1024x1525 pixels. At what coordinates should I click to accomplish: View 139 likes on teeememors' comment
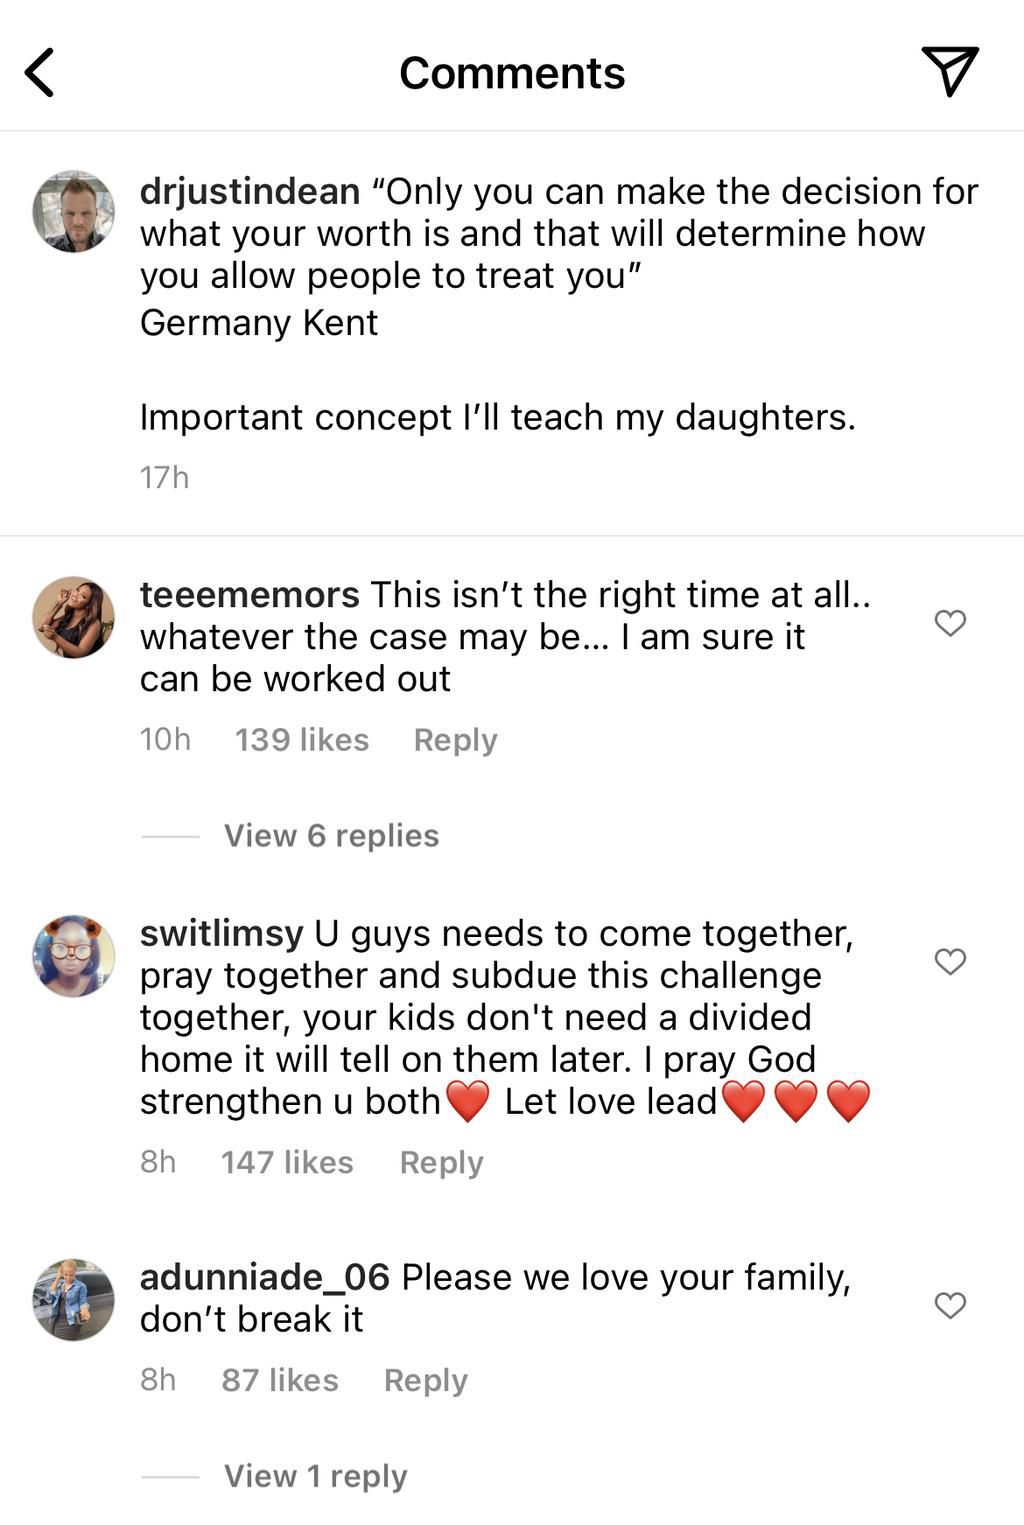[x=301, y=740]
